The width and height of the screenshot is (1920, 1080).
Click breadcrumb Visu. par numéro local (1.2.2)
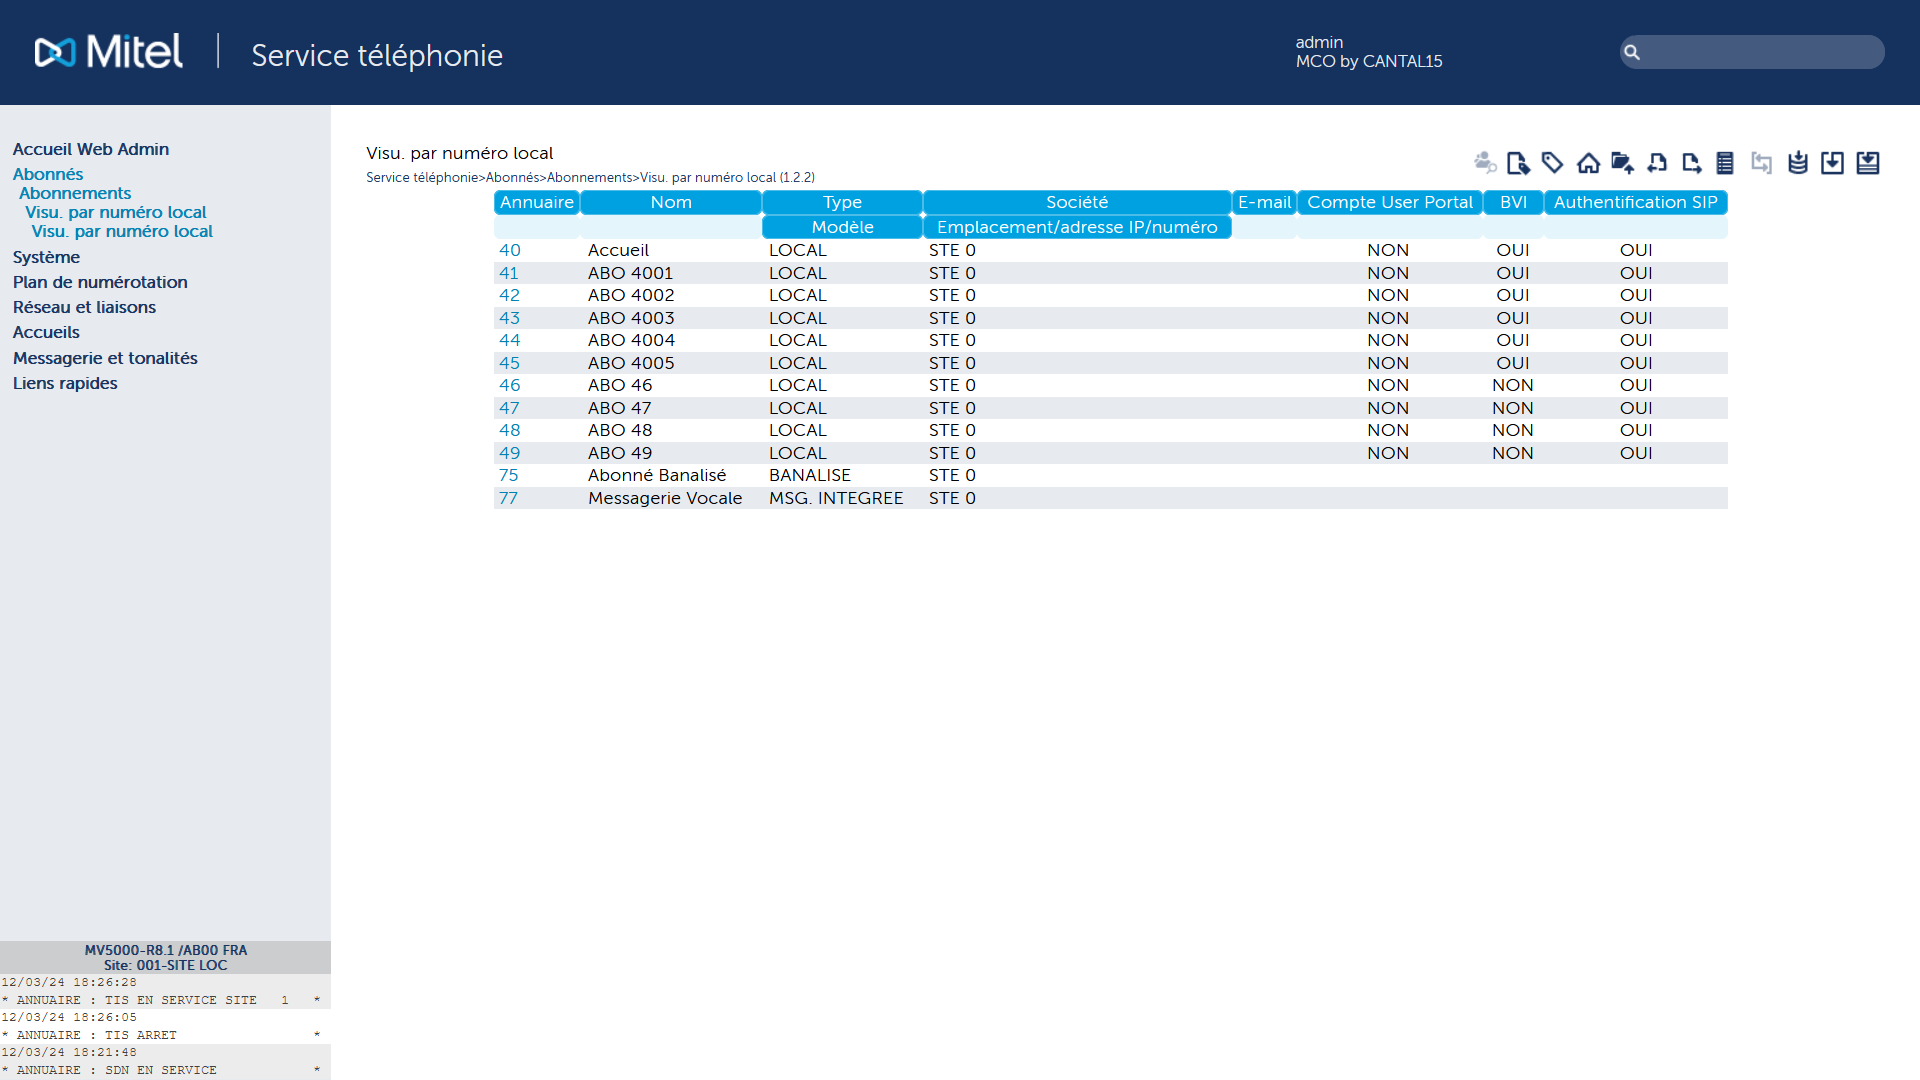(x=727, y=178)
